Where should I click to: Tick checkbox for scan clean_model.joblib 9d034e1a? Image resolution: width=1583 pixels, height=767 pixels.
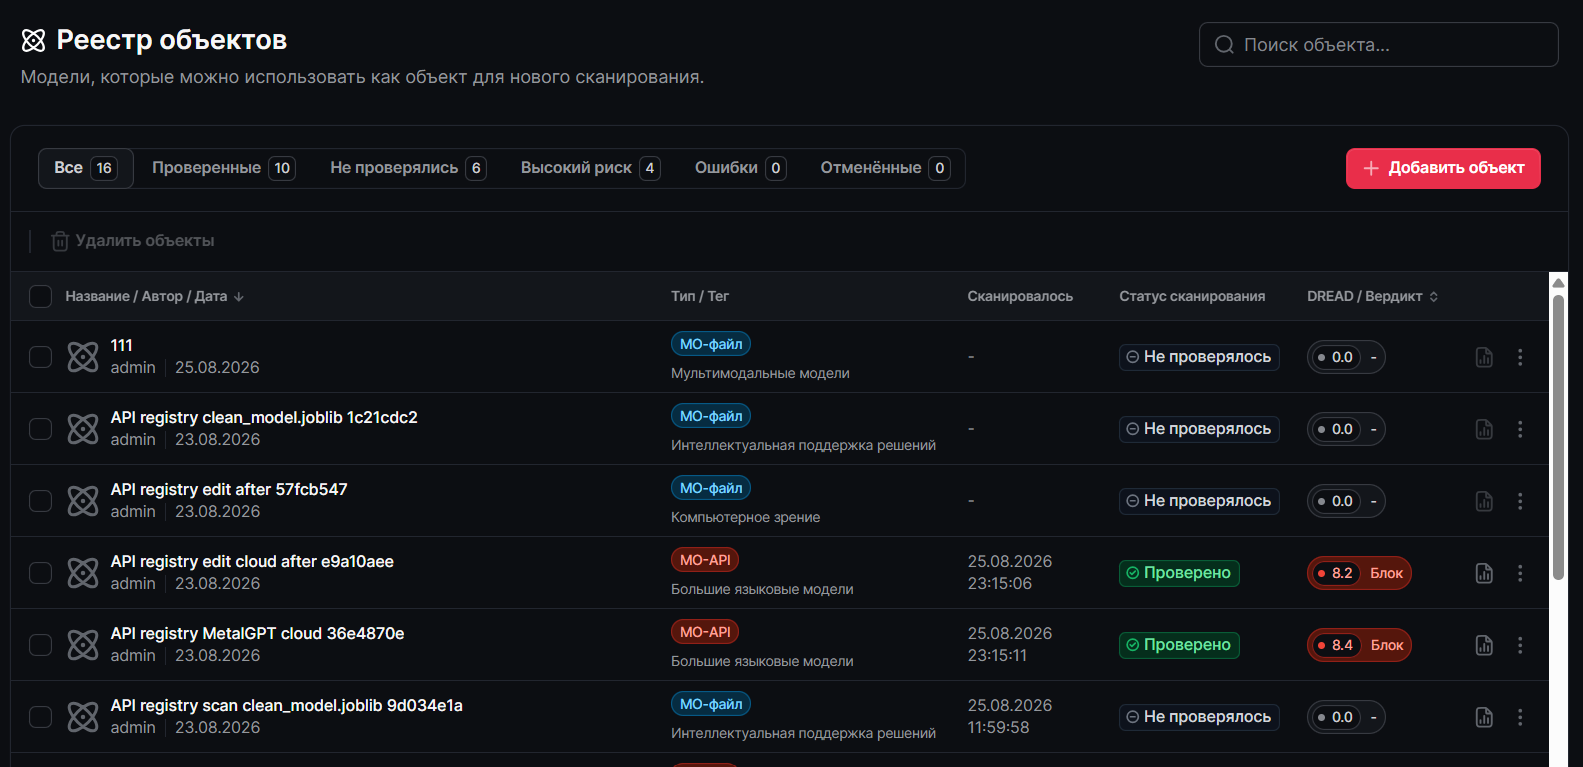coord(40,717)
